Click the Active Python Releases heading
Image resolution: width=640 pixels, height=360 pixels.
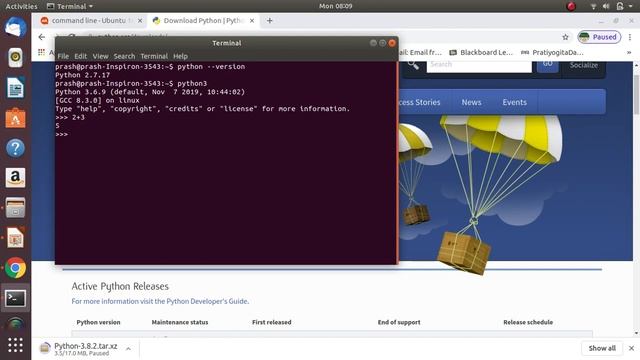(x=120, y=287)
